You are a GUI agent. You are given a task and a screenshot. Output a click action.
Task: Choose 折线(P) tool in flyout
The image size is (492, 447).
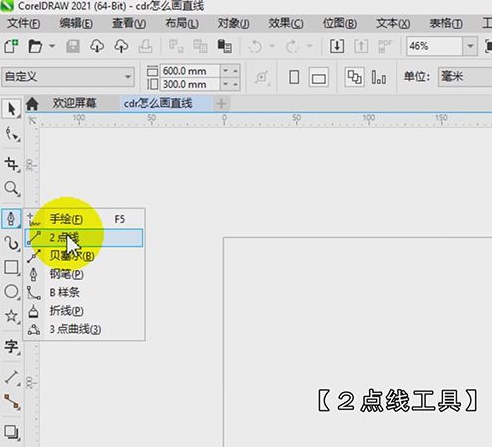point(84,311)
